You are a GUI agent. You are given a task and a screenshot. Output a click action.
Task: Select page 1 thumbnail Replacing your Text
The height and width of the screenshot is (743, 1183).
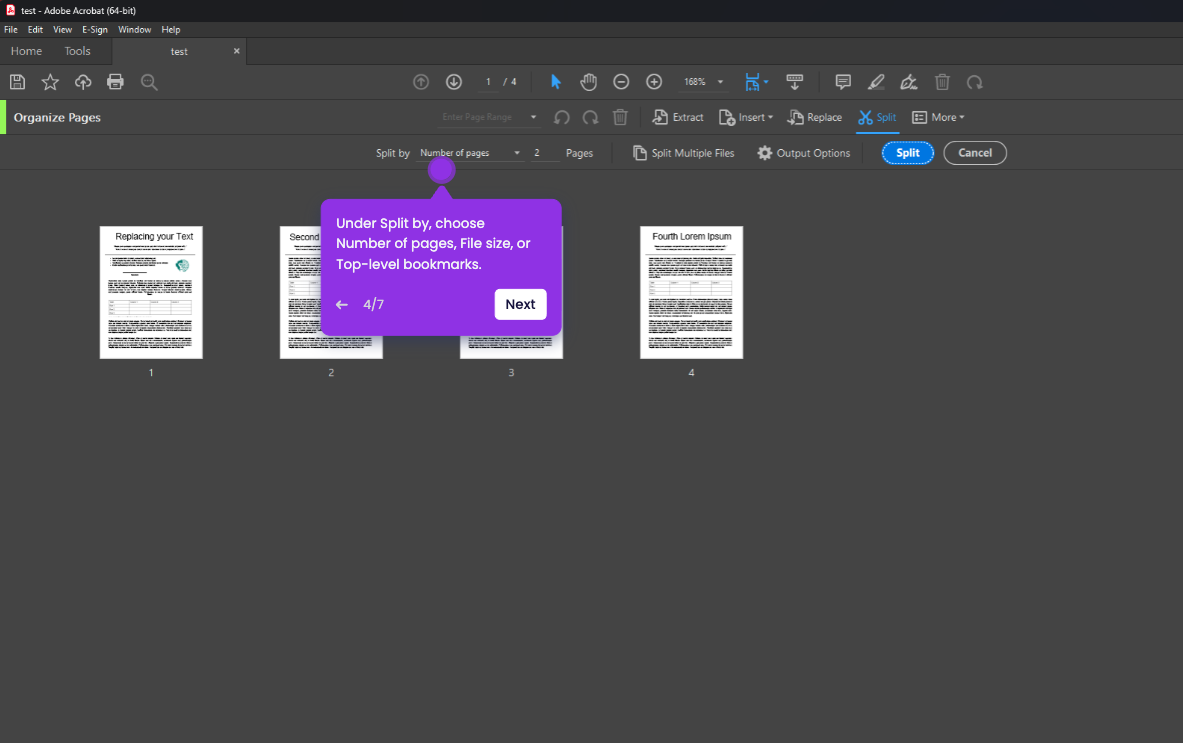pyautogui.click(x=151, y=293)
